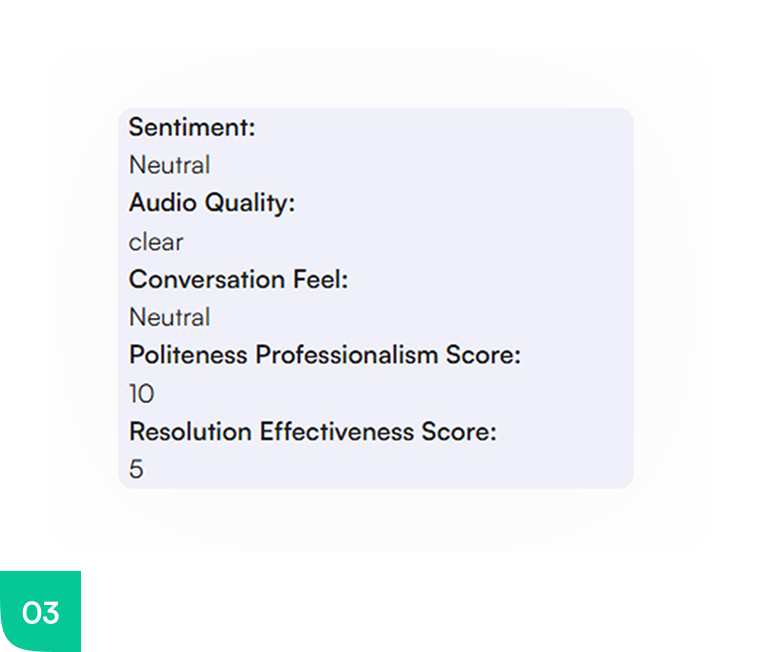Select the Conversation Feel label
The image size is (760, 652).
[238, 280]
